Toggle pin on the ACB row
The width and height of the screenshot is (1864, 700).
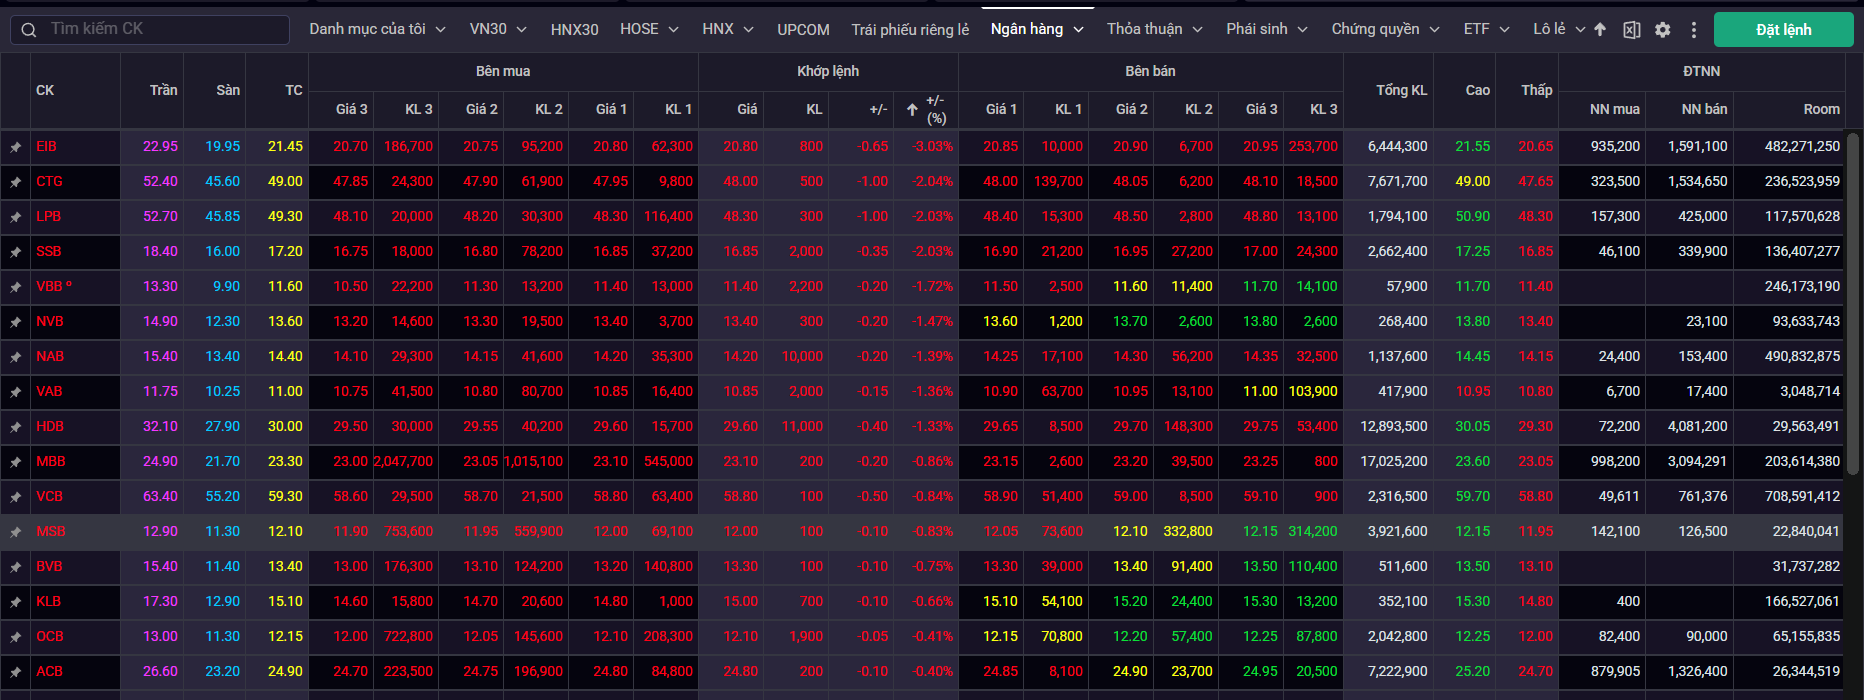tap(16, 672)
